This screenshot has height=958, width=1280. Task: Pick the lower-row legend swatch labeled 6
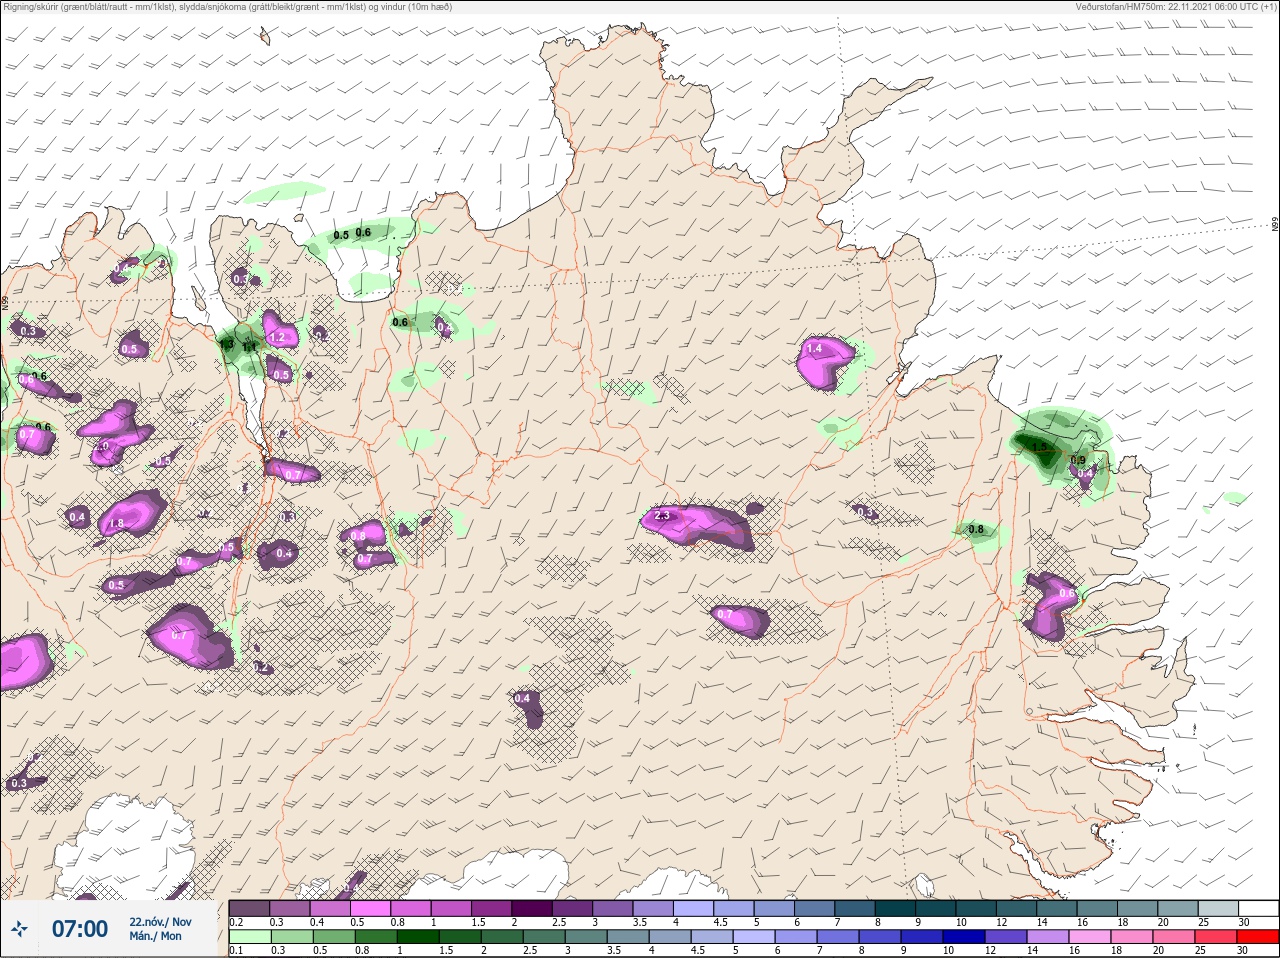point(794,937)
